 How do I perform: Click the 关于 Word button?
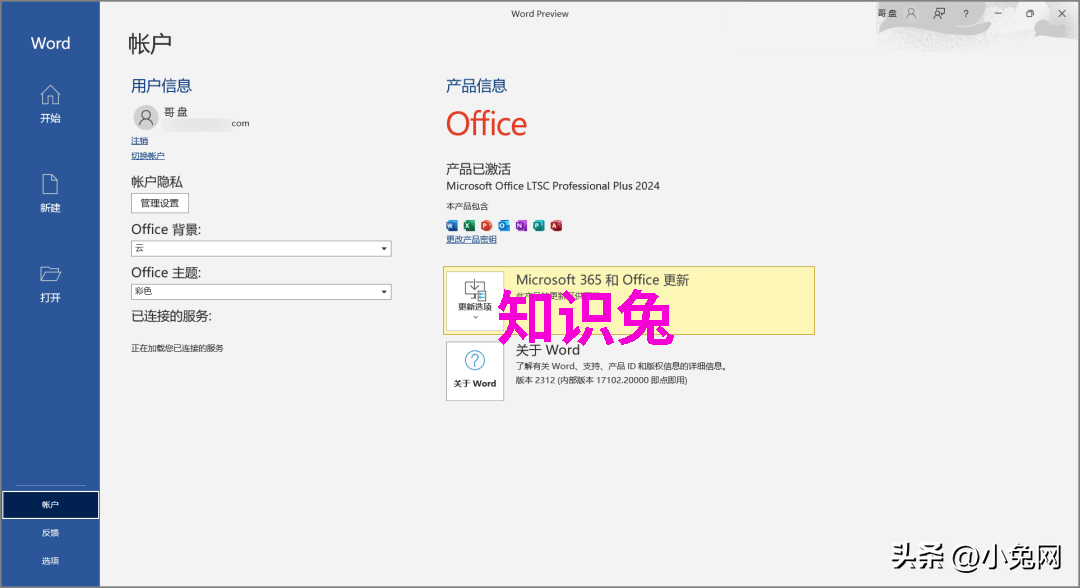pyautogui.click(x=475, y=371)
